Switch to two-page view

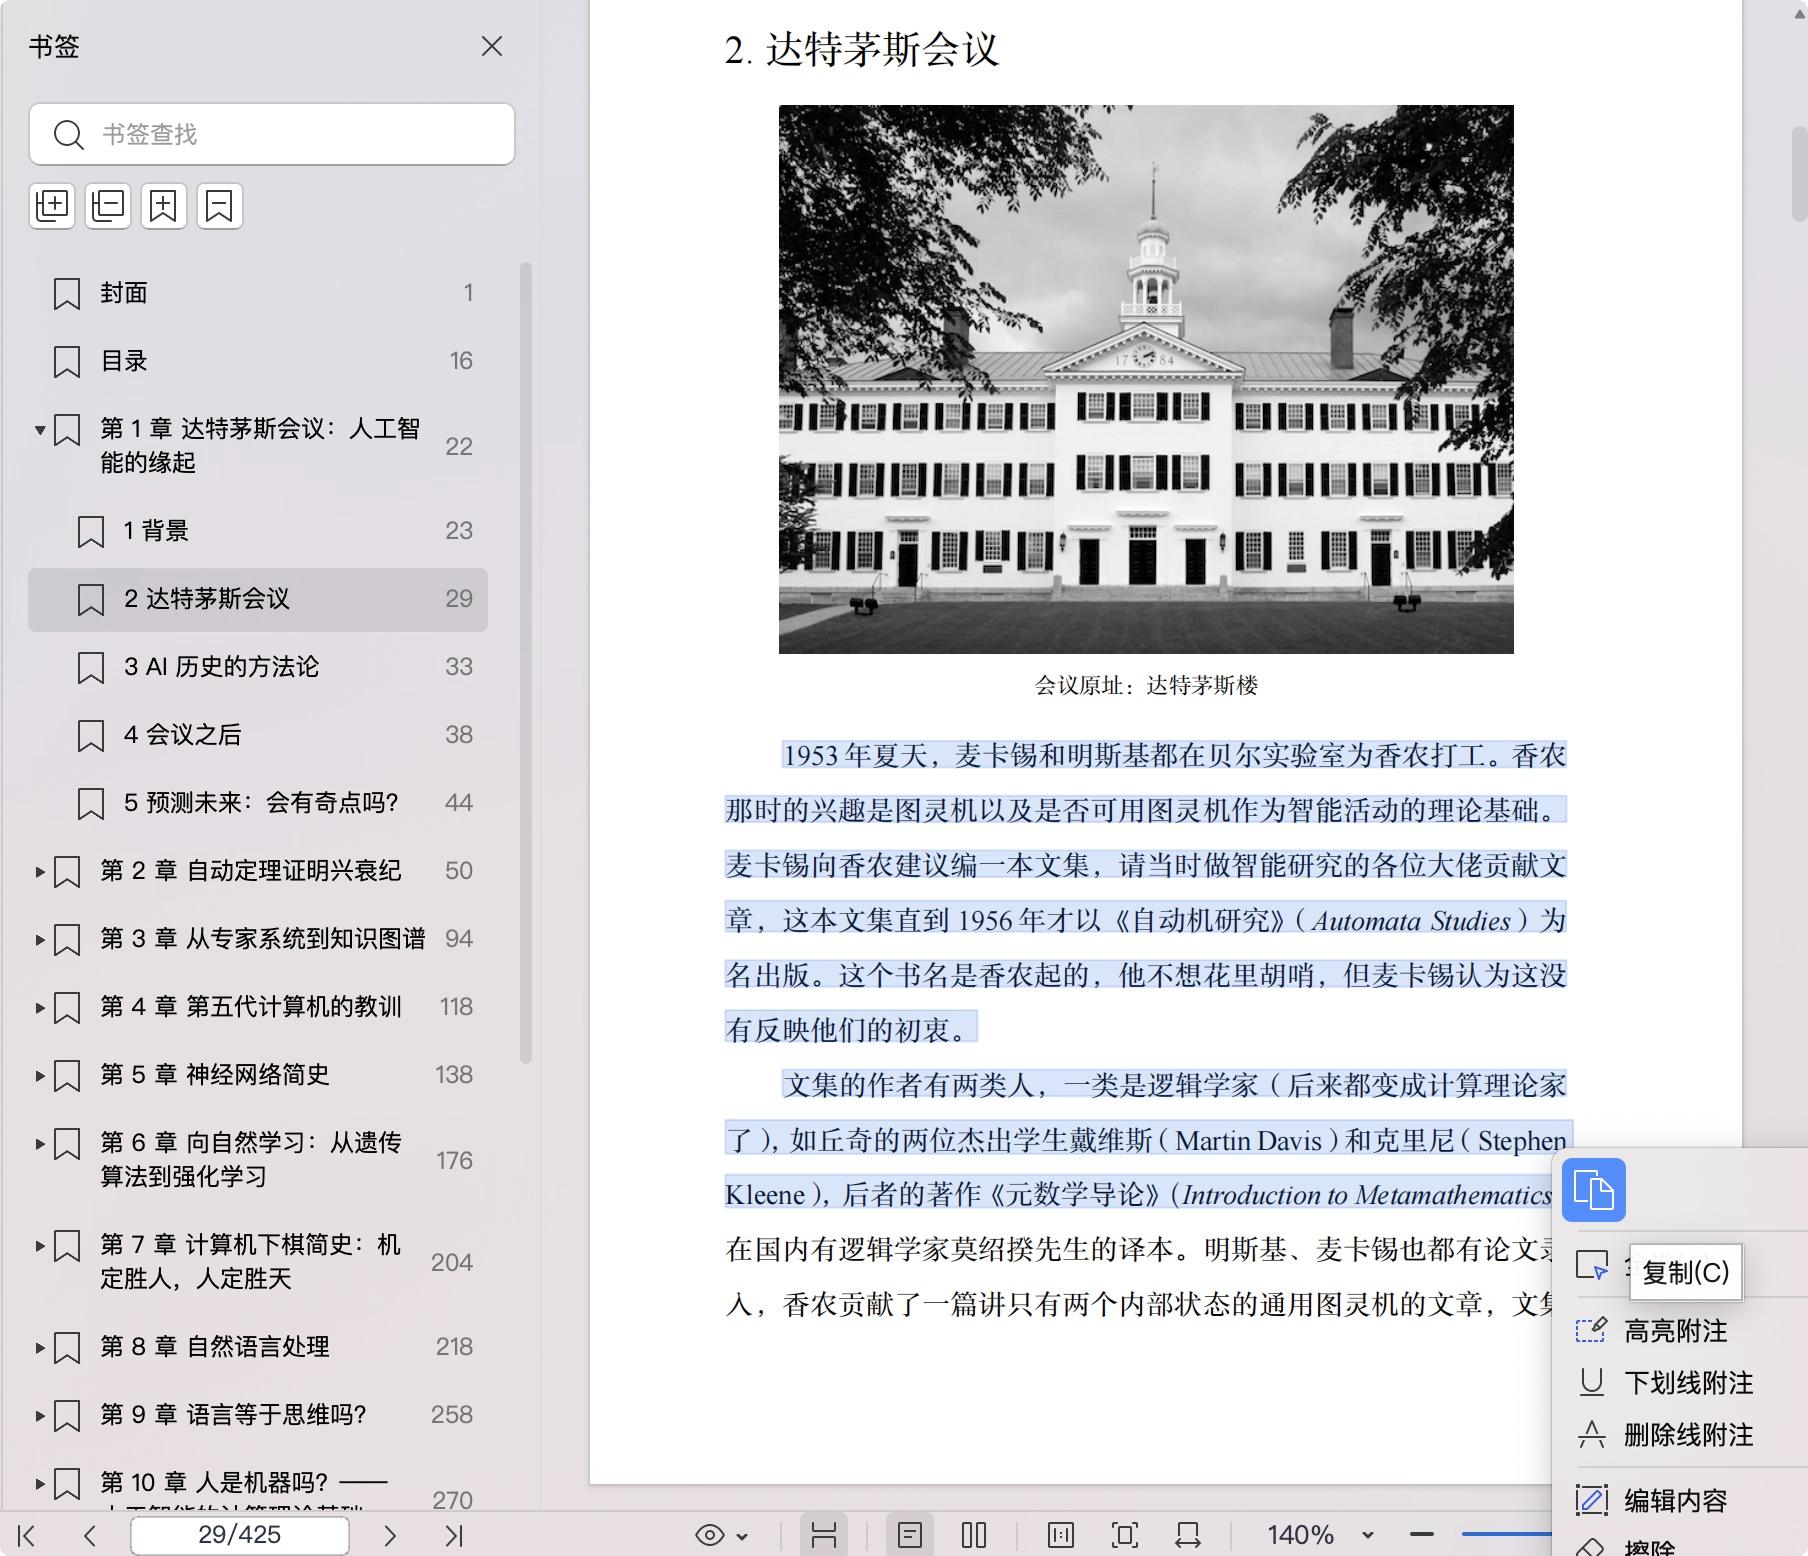[x=974, y=1535]
